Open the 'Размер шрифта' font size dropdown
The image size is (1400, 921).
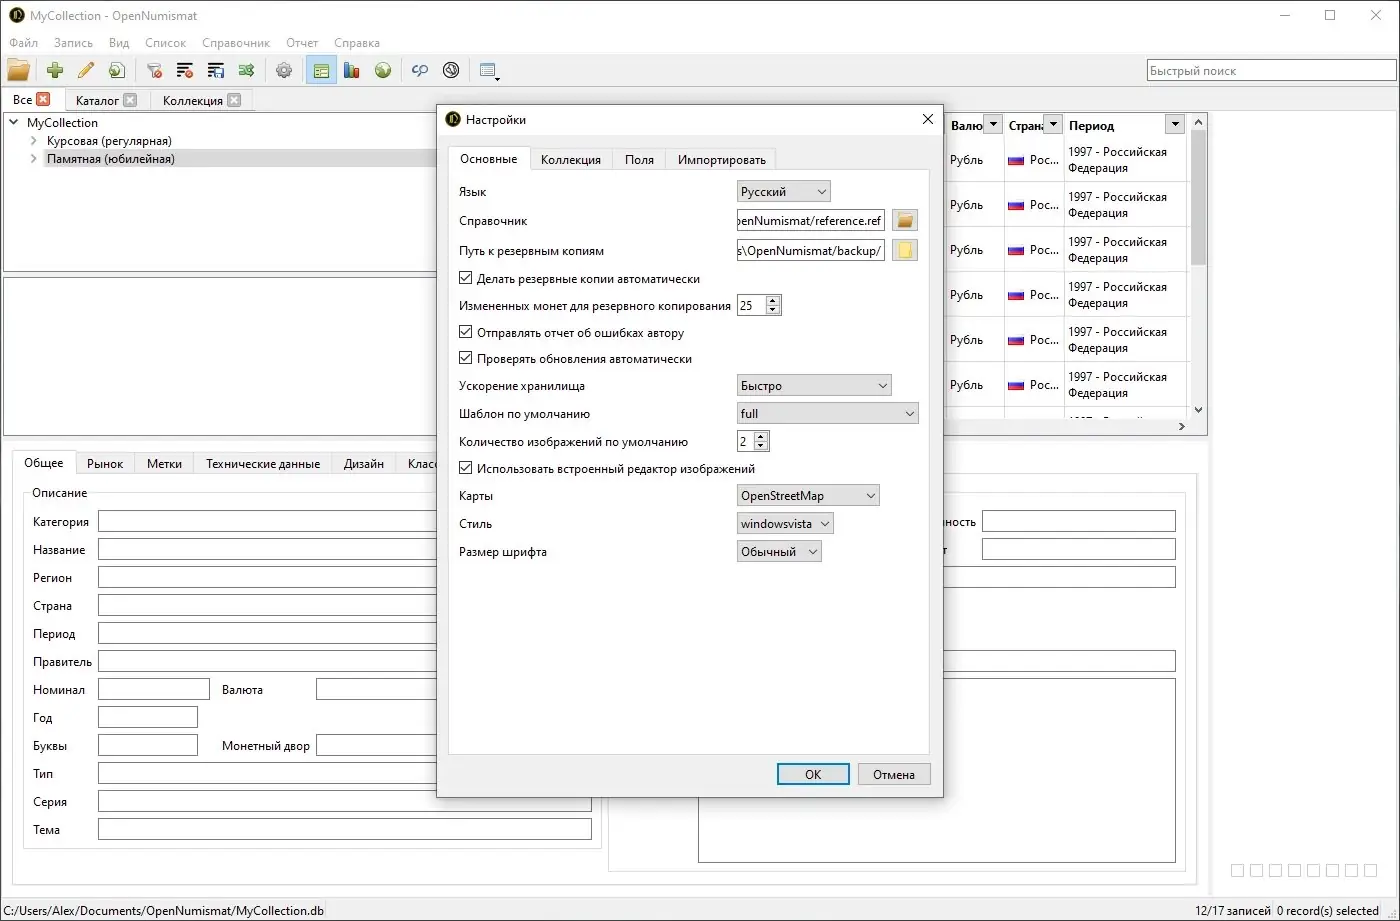coord(779,551)
